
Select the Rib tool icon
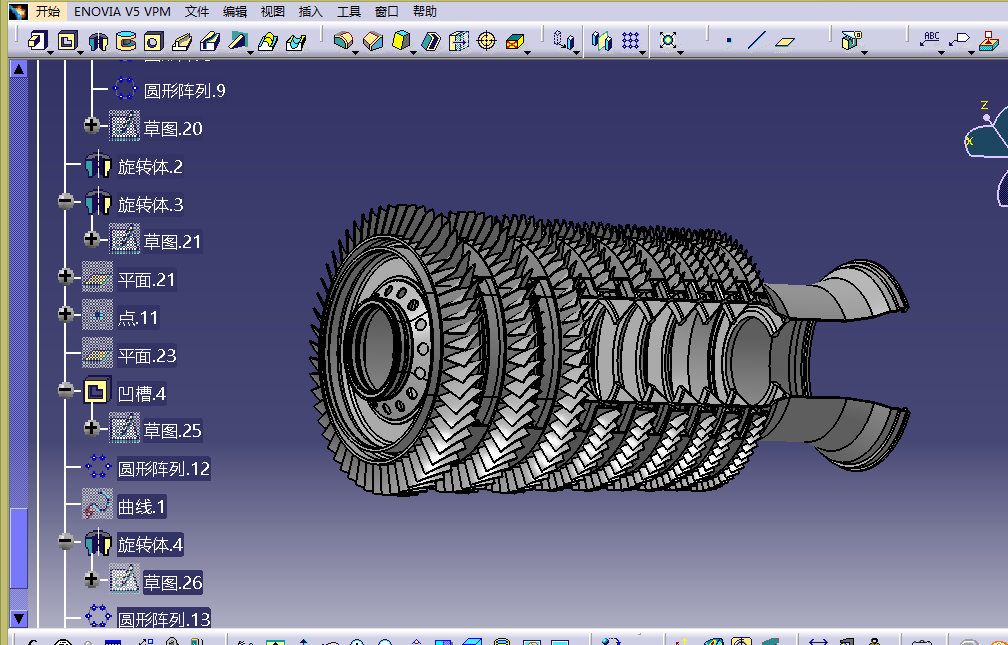[x=182, y=41]
